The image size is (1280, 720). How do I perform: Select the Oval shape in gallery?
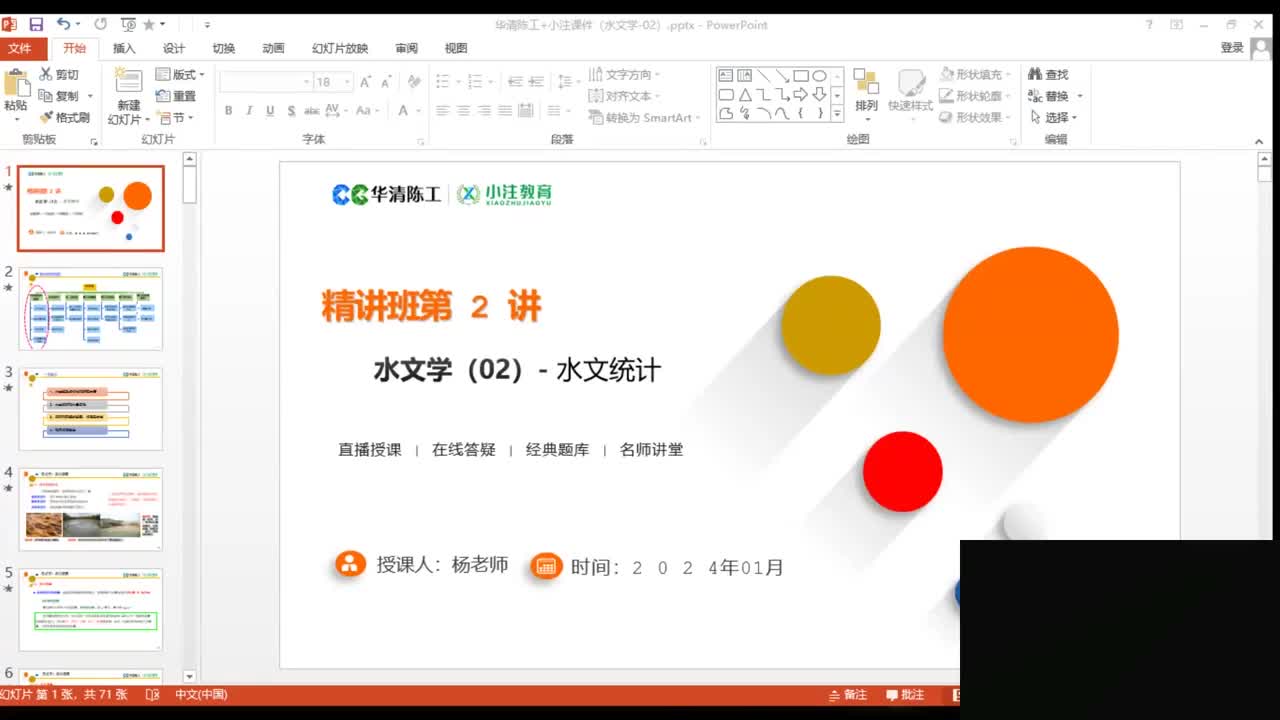pyautogui.click(x=819, y=75)
